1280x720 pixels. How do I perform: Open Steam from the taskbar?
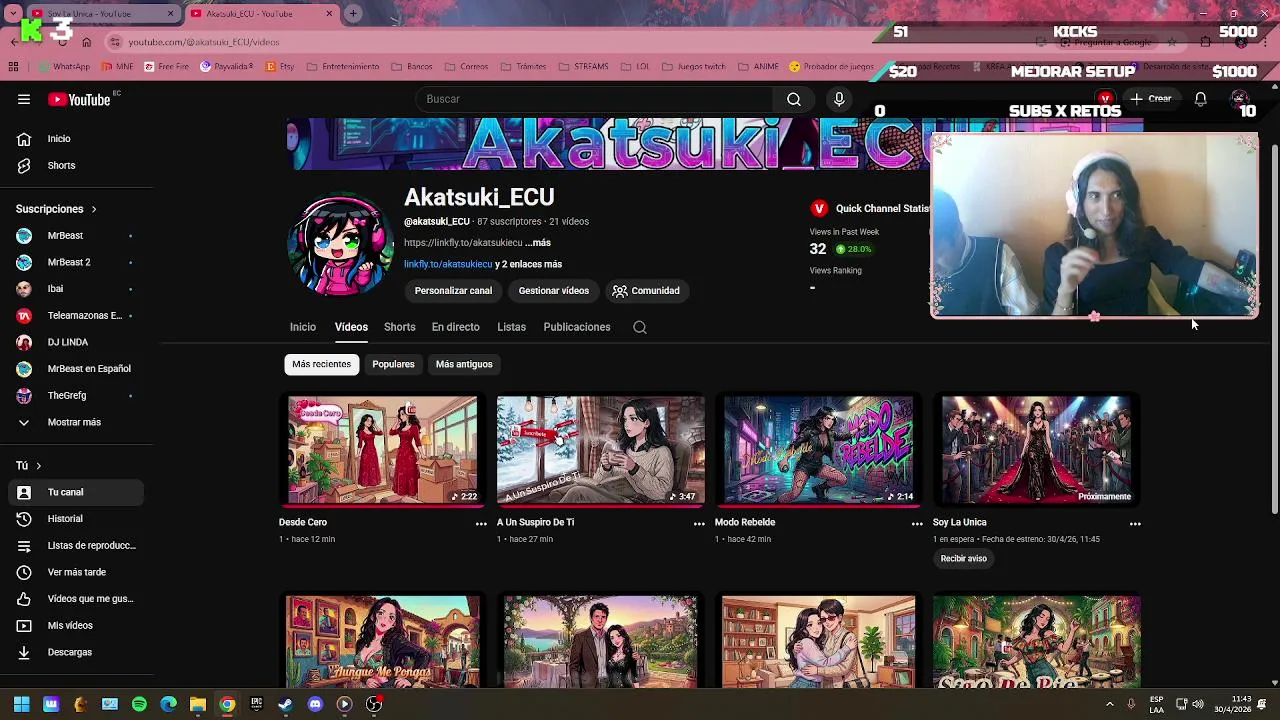click(286, 704)
